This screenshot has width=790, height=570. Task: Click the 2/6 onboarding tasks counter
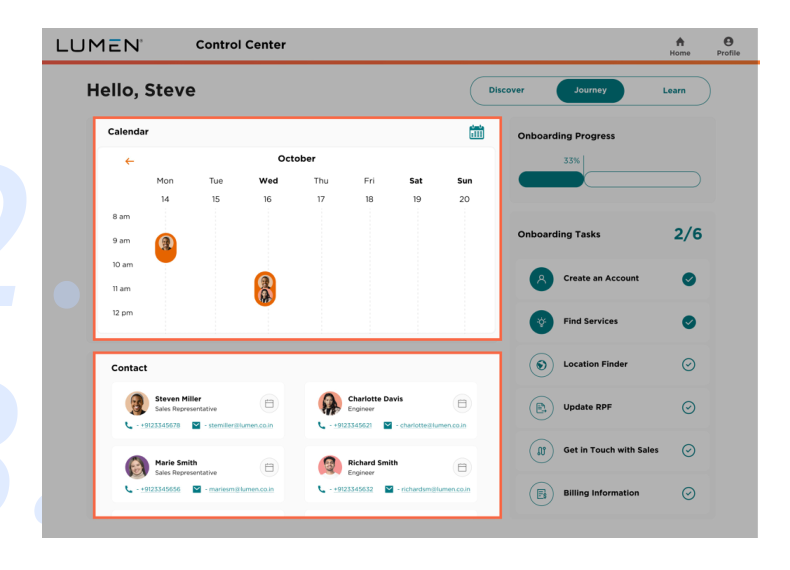point(688,234)
